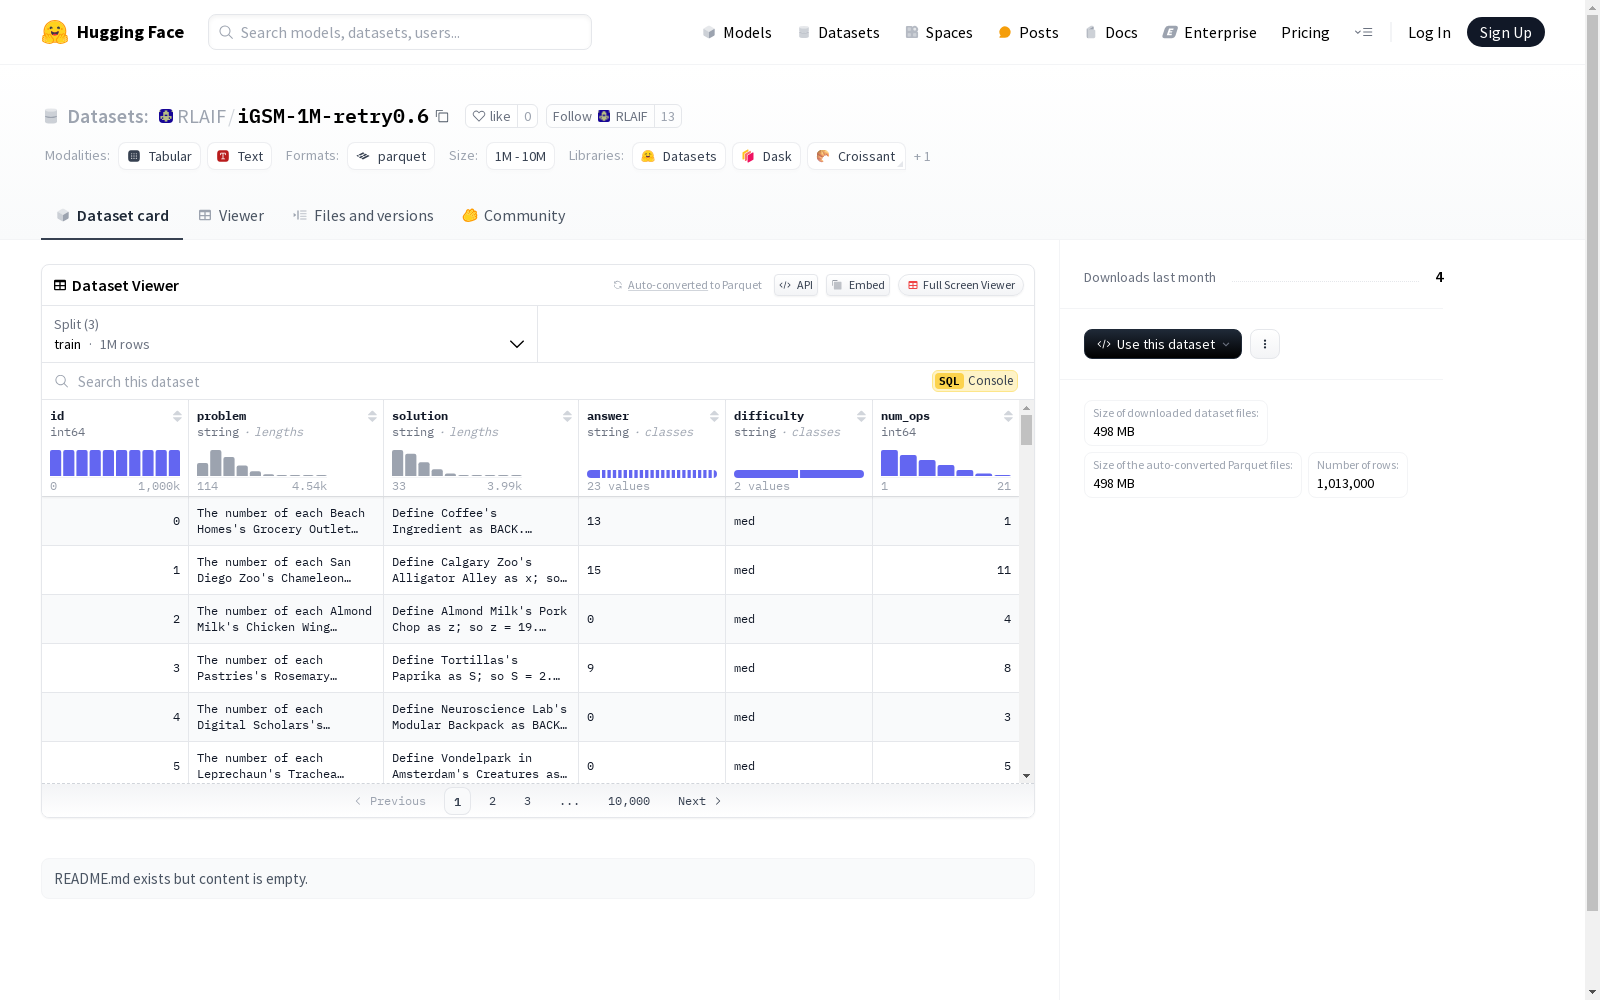Click the Auto-converted to Parquet link
The height and width of the screenshot is (1000, 1600).
pyautogui.click(x=687, y=285)
